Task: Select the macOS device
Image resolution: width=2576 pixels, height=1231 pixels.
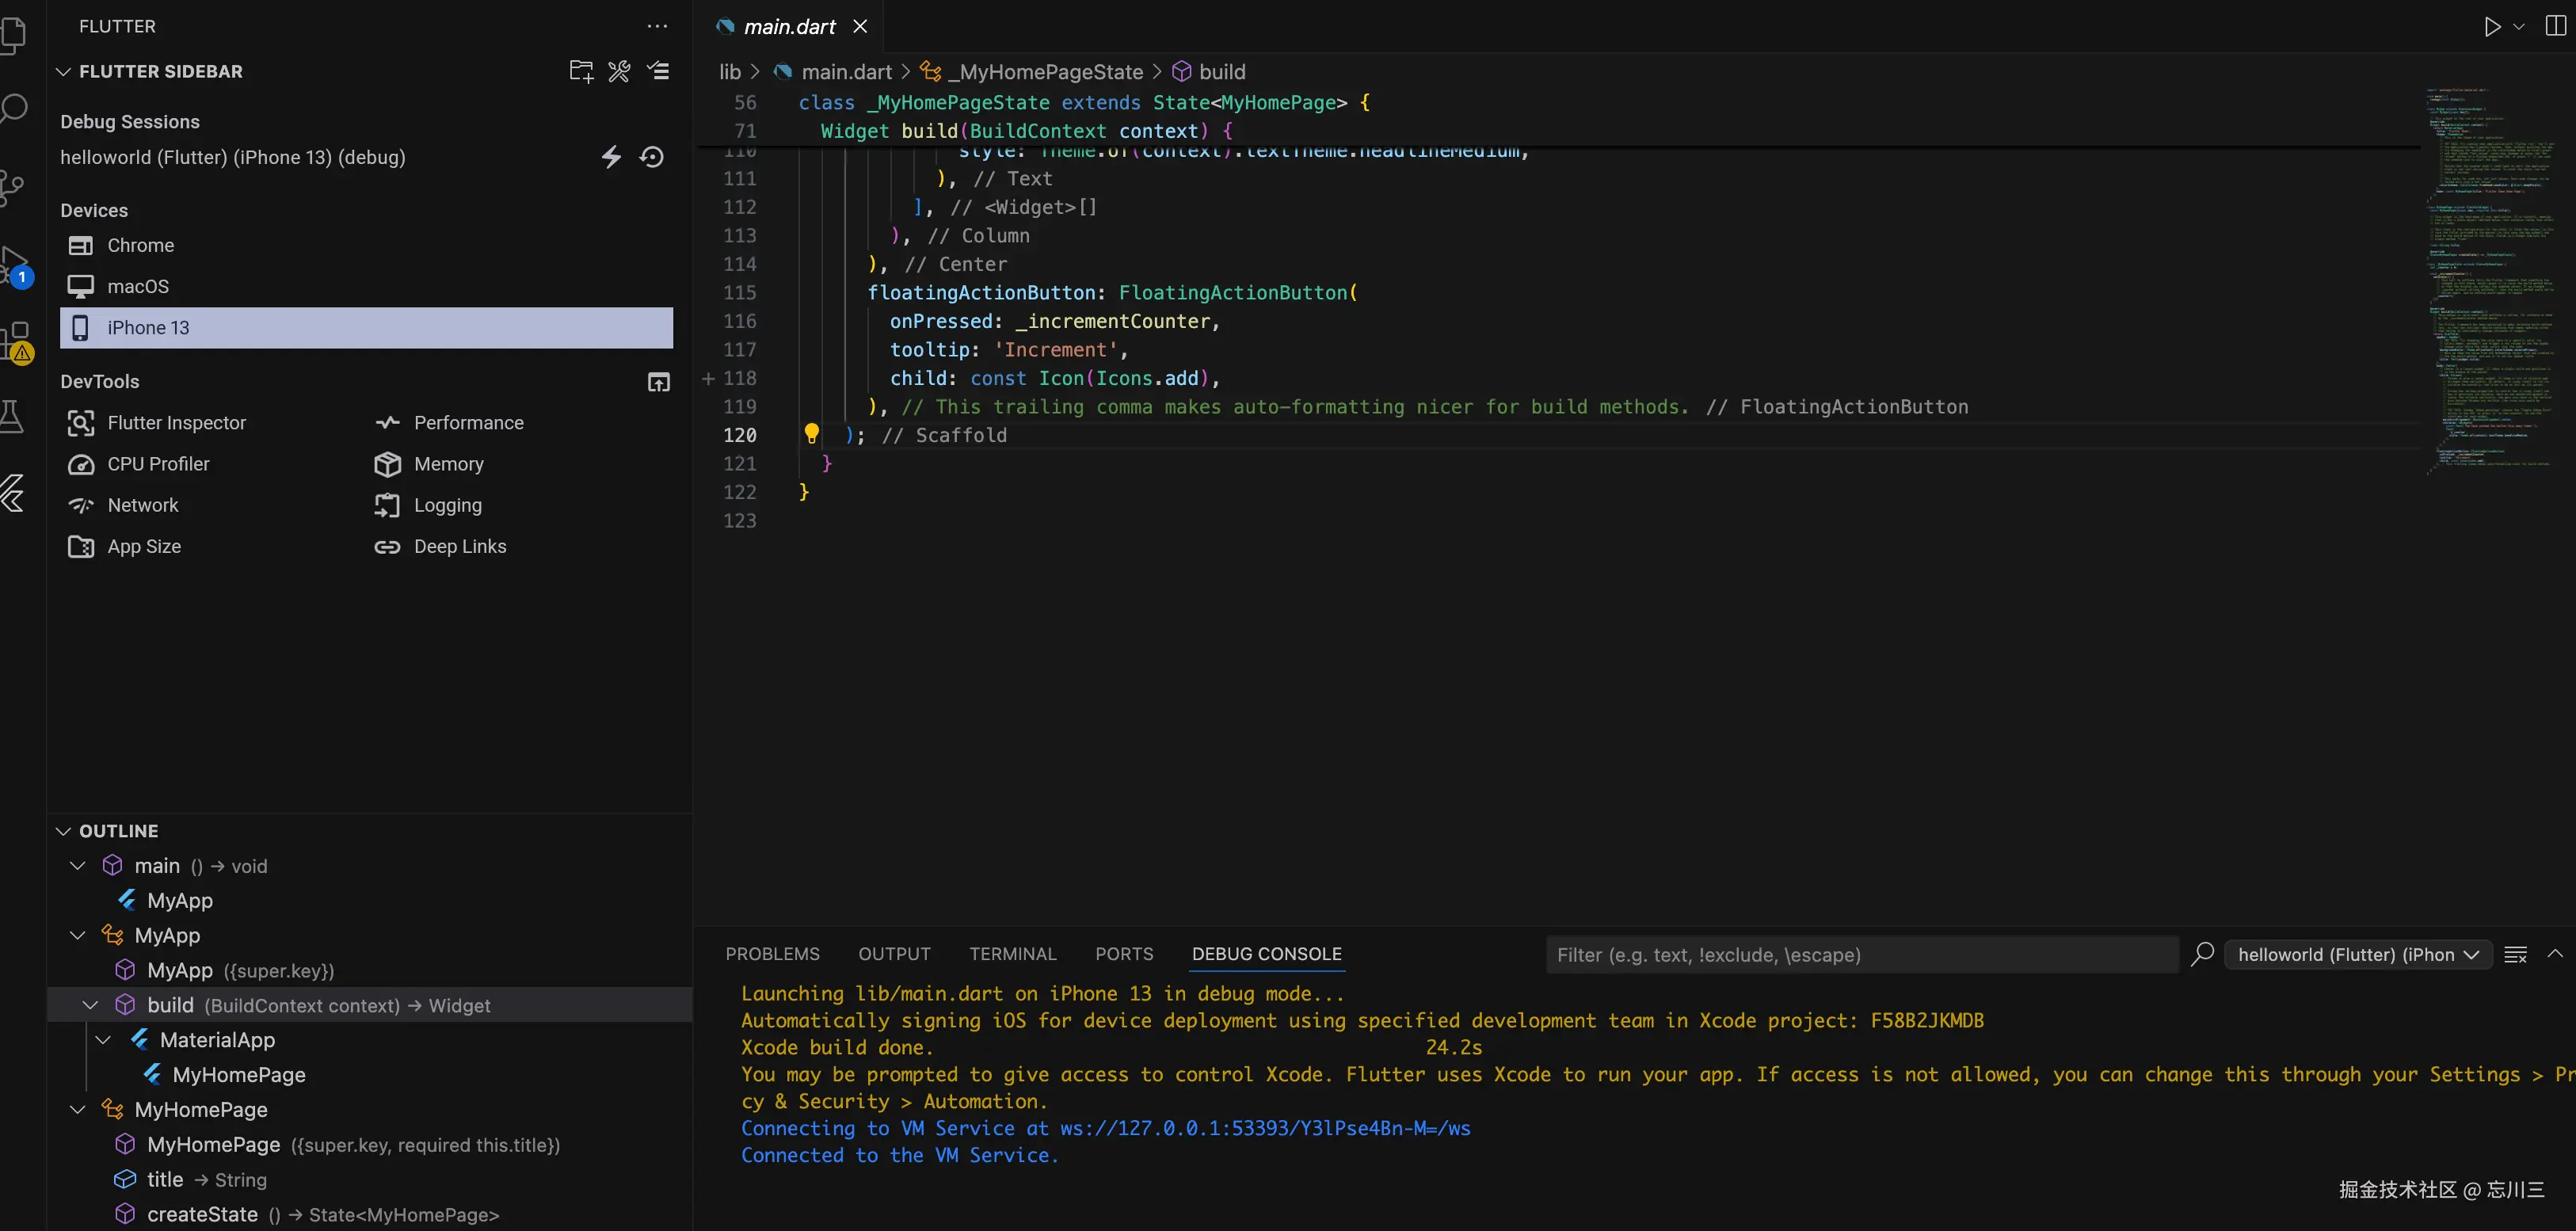Action: 138,287
